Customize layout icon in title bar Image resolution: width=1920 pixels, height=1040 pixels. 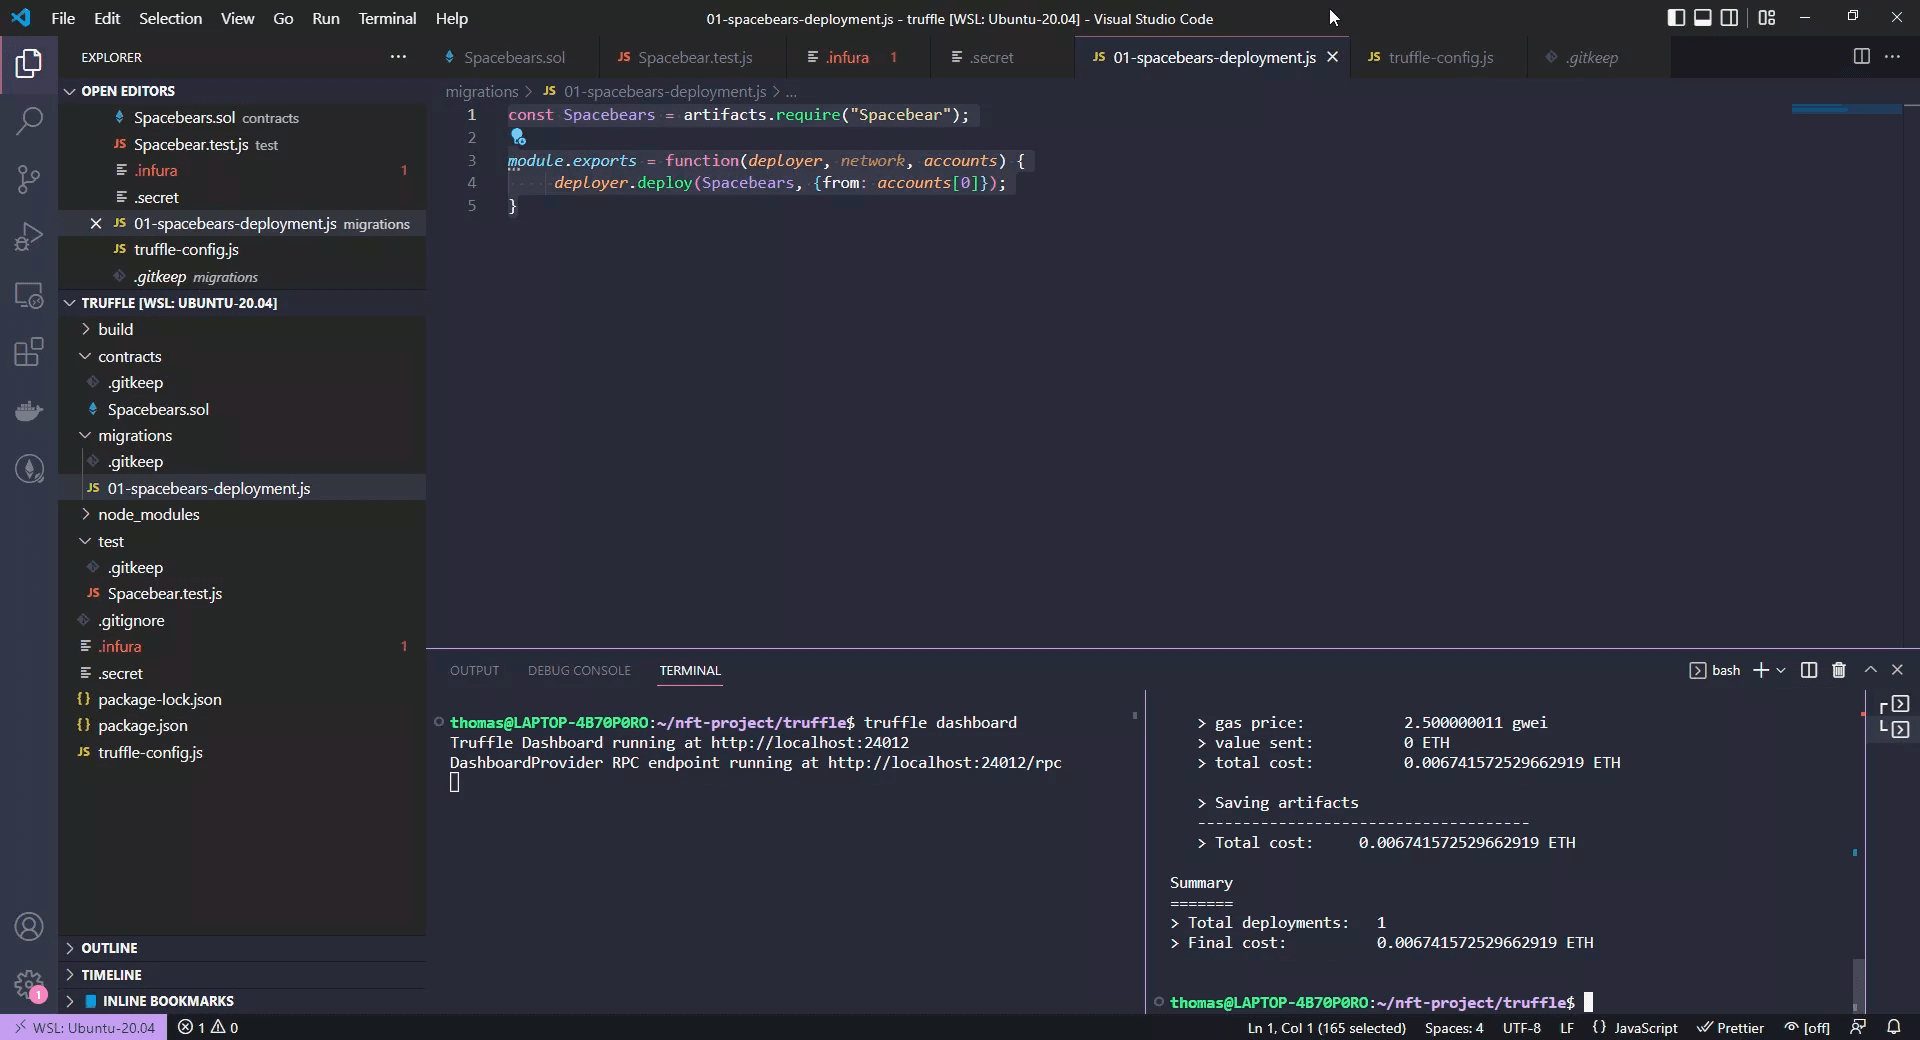click(1767, 17)
